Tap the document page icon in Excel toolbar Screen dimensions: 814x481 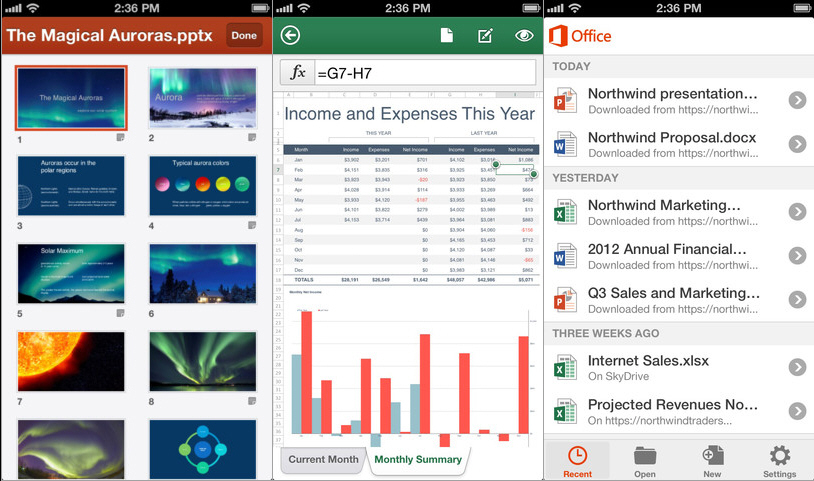(446, 35)
